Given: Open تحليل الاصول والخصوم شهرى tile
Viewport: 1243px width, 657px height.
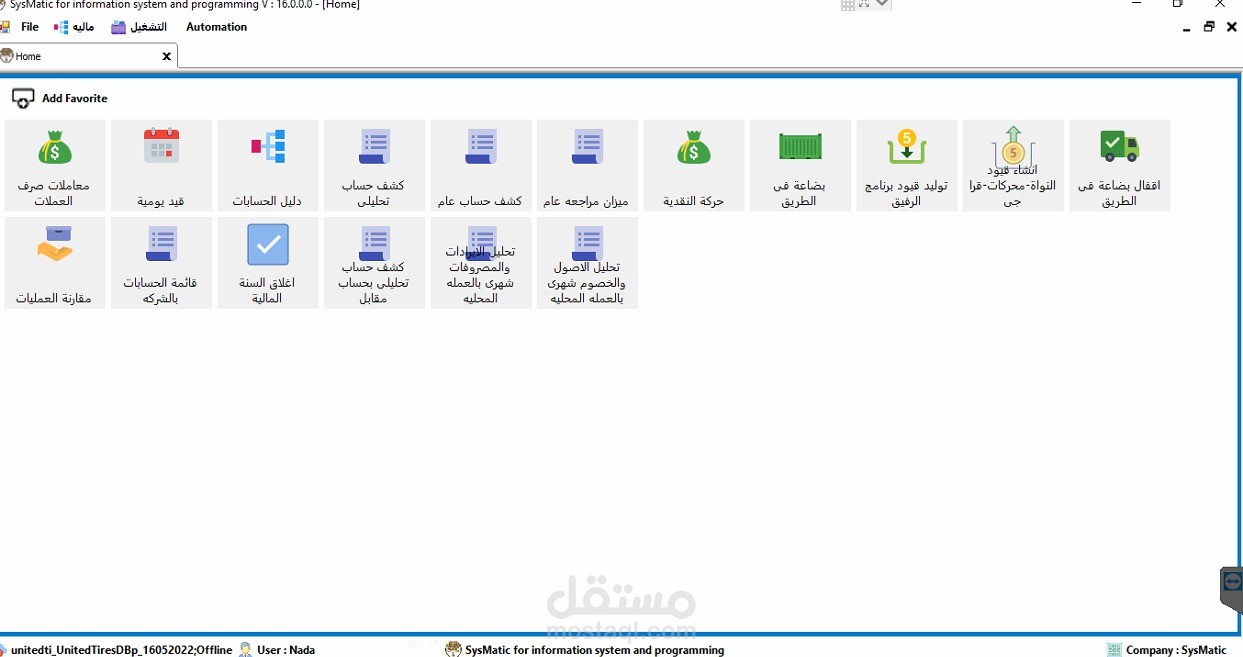Looking at the screenshot, I should [x=587, y=263].
